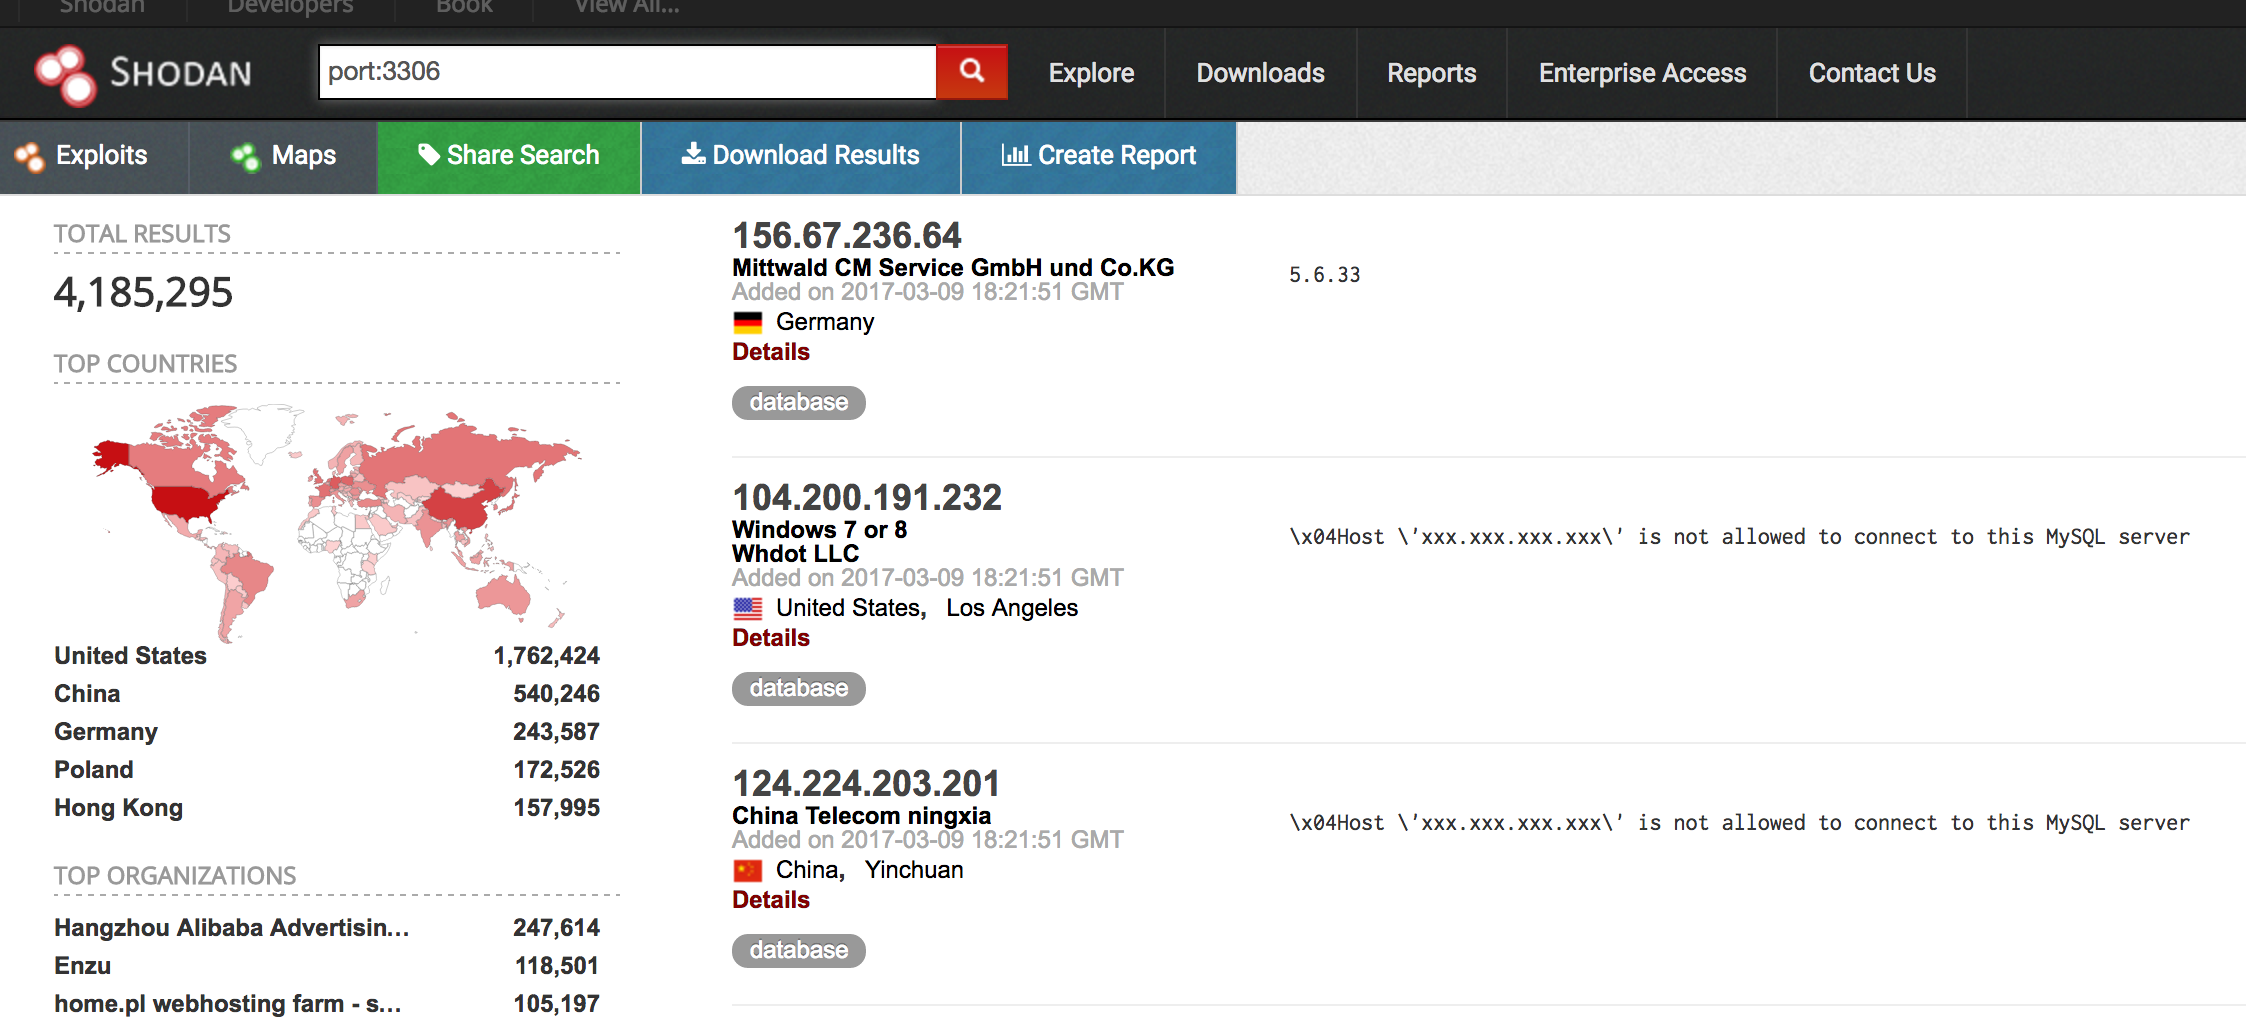Click database tag under Mittwald host
Viewport: 2246px width, 1020px height.
pos(798,402)
